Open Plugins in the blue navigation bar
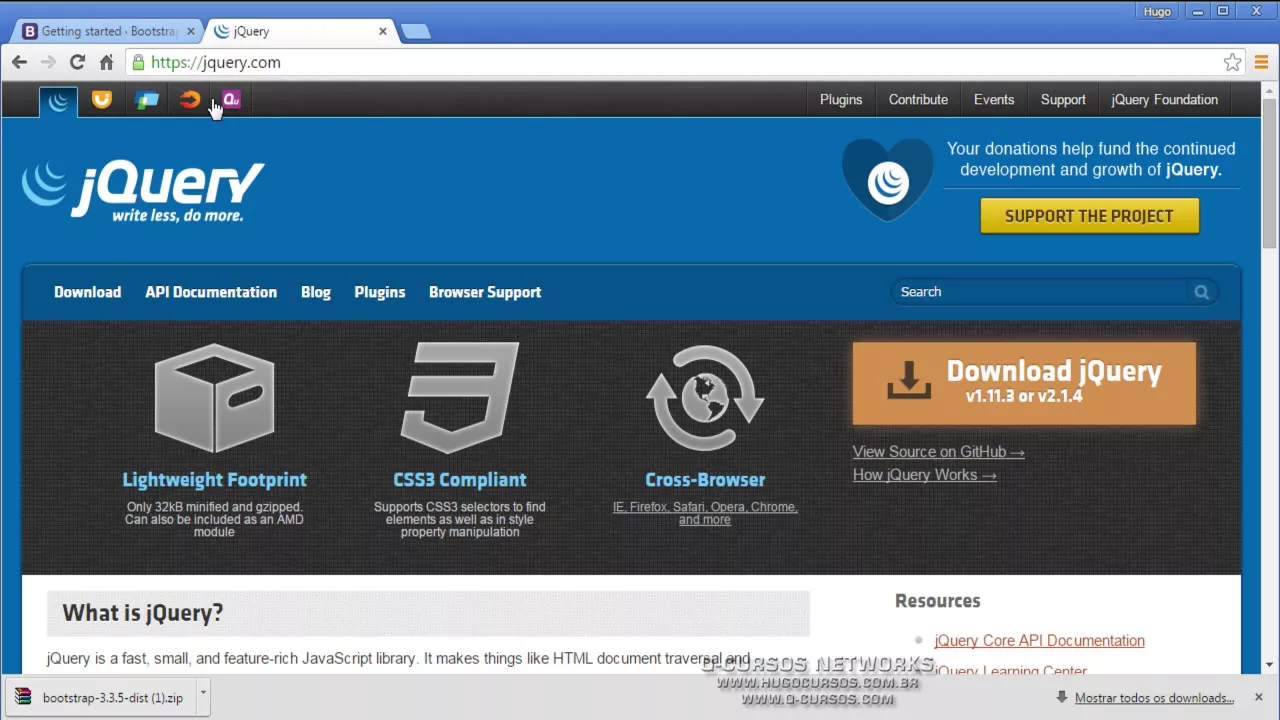The height and width of the screenshot is (720, 1280). 380,292
